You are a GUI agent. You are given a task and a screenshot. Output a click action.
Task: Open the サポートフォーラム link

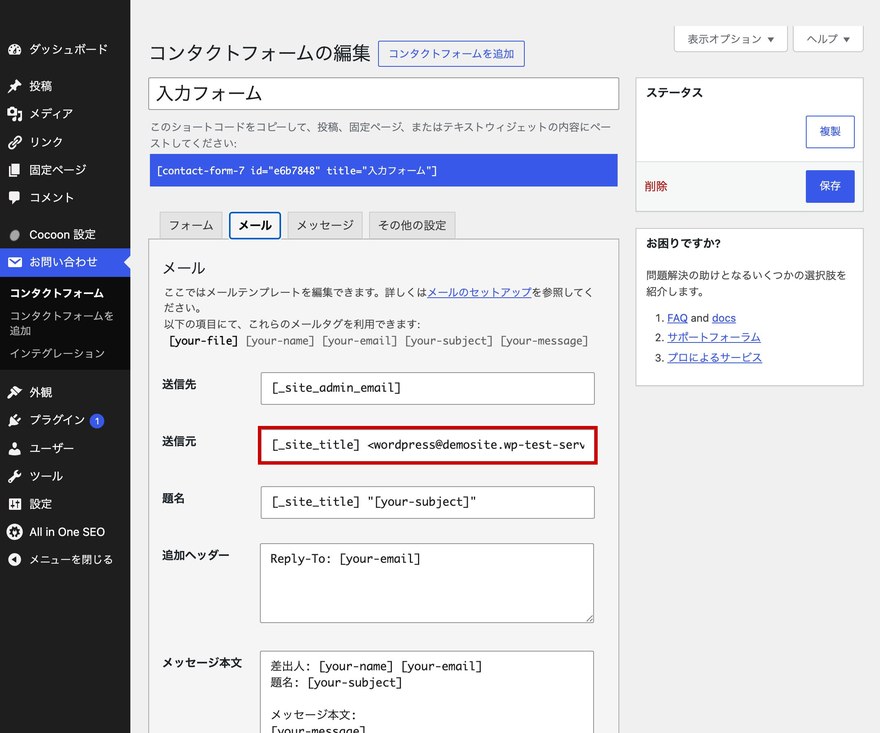pyautogui.click(x=714, y=337)
